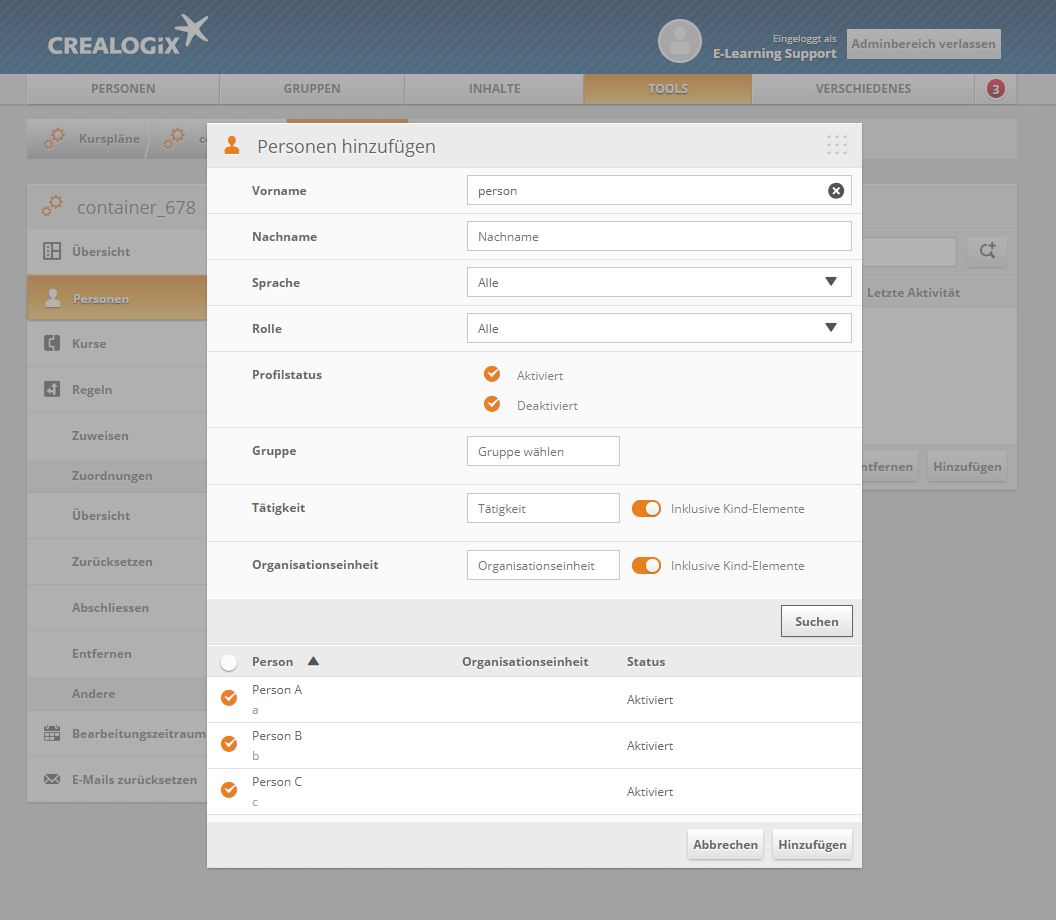
Task: Uncheck the Deaktiviert profile status checkbox
Action: [x=492, y=404]
